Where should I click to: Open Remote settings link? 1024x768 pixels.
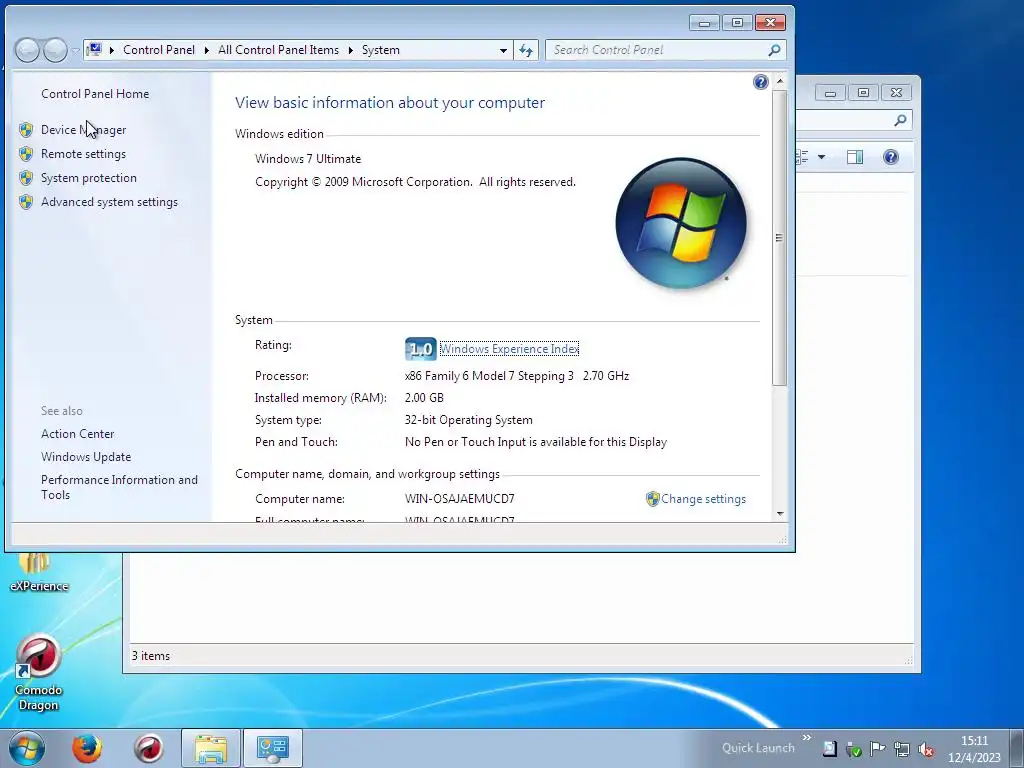[83, 154]
